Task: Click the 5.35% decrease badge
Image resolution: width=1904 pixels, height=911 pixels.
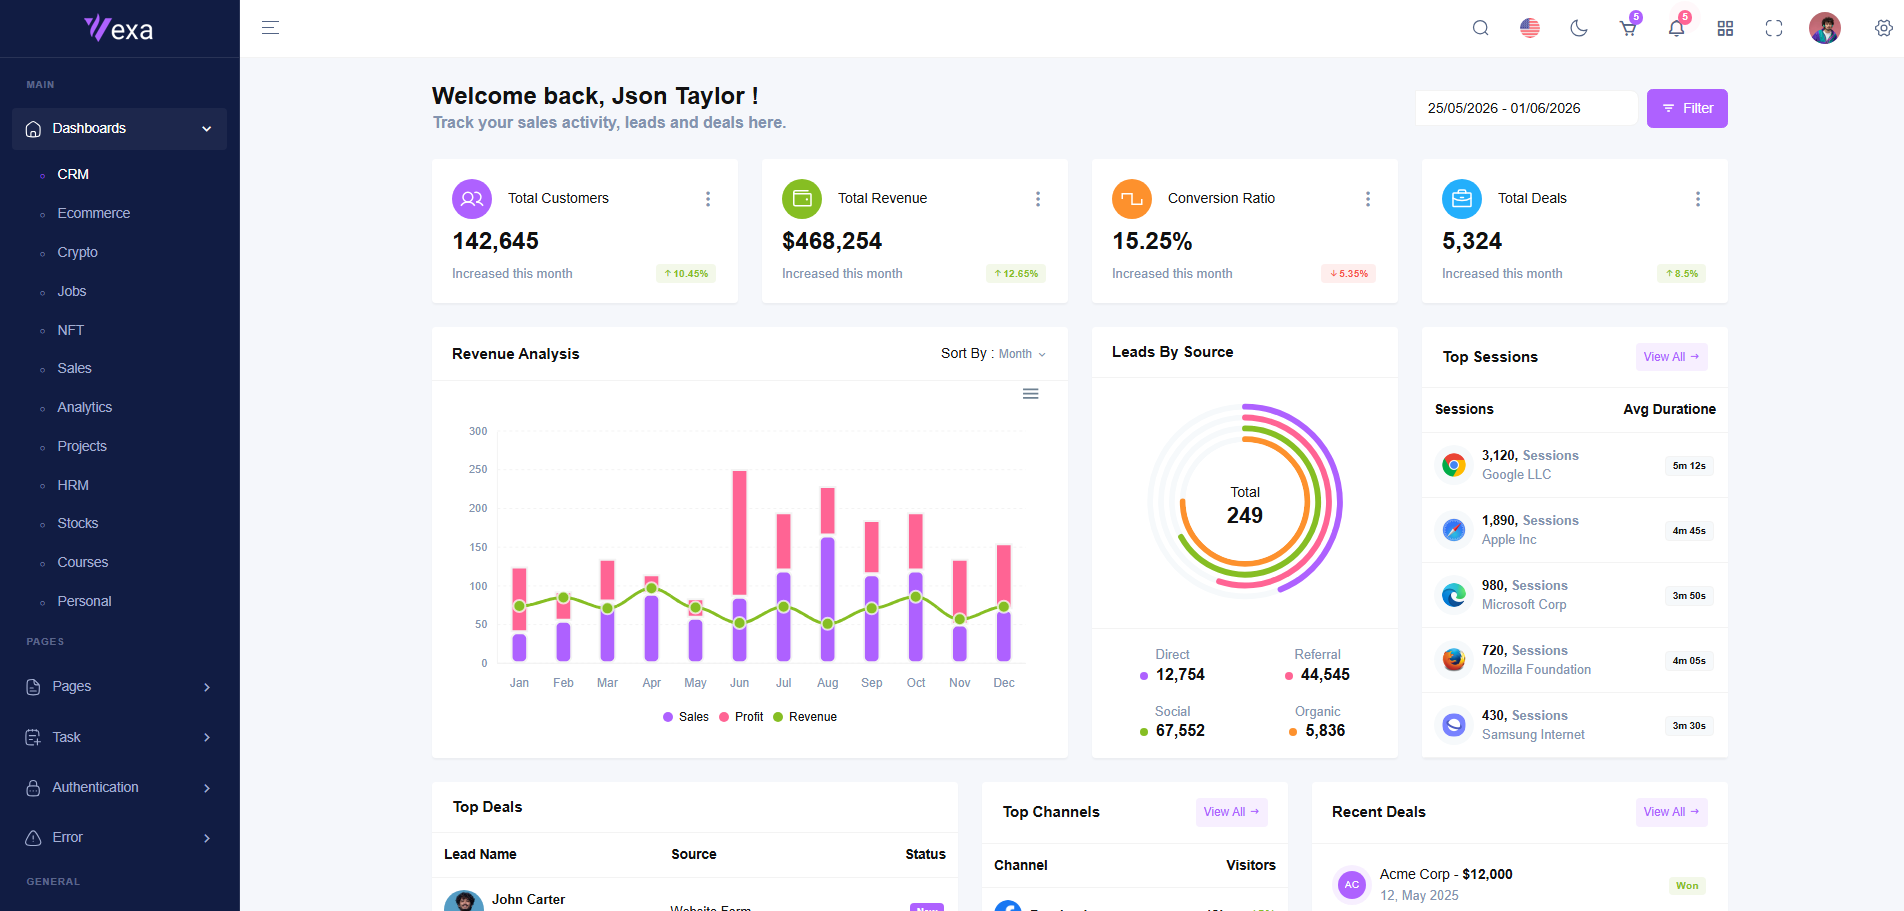Action: click(1349, 274)
